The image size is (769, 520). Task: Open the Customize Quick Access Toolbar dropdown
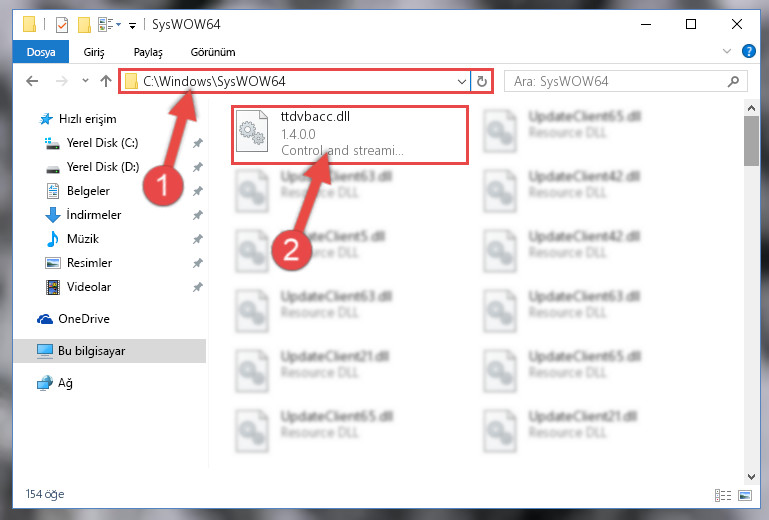132,26
